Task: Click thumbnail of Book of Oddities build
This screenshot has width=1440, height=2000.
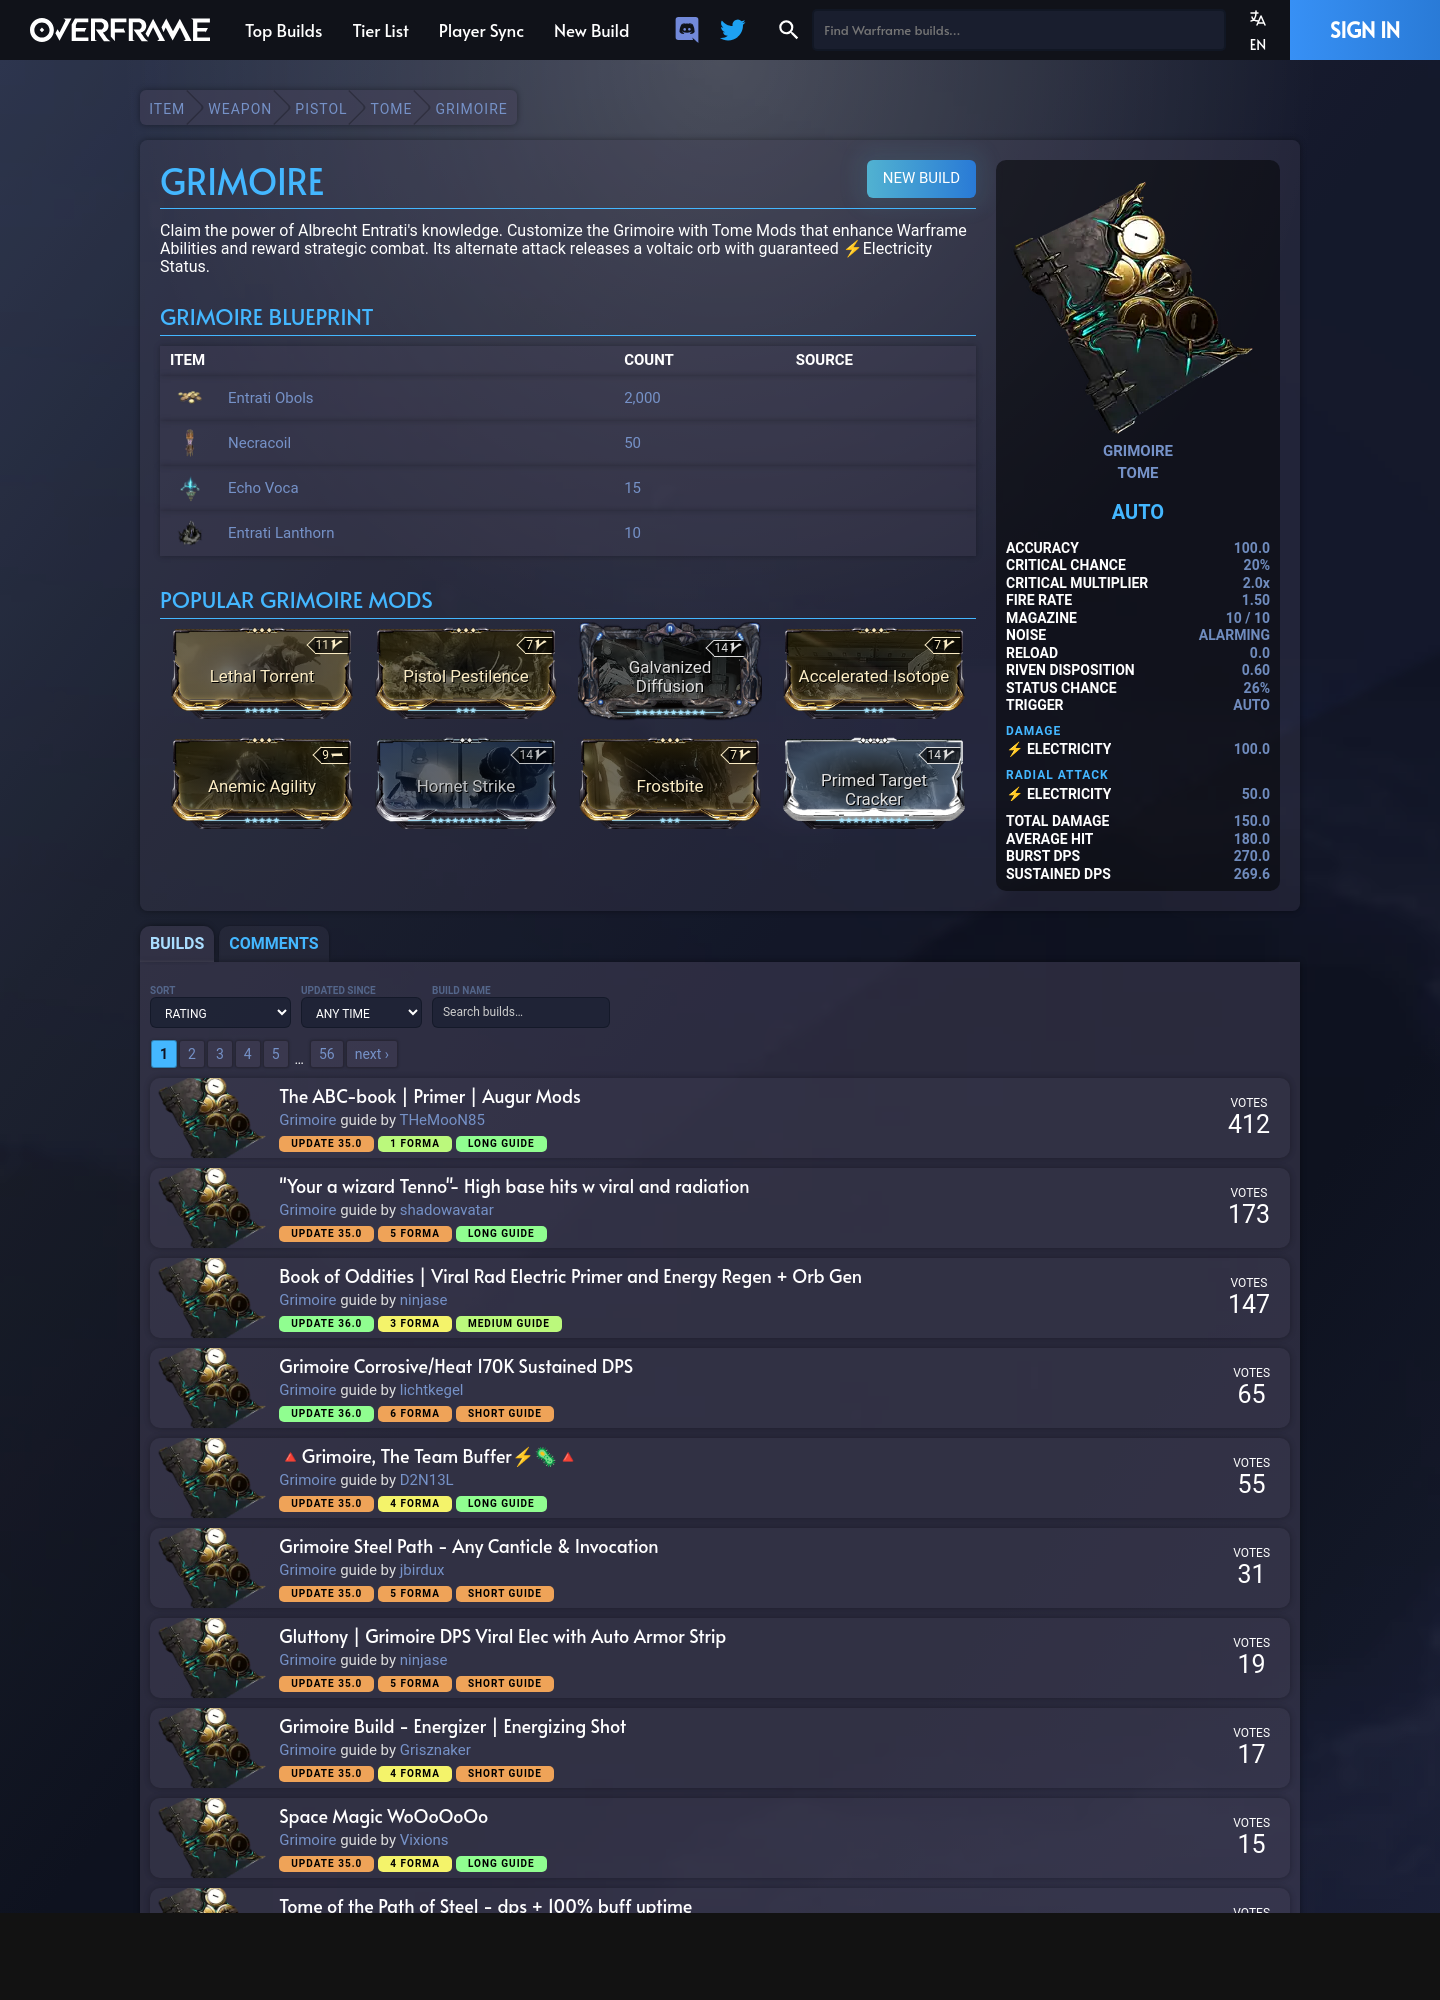Action: click(210, 1298)
